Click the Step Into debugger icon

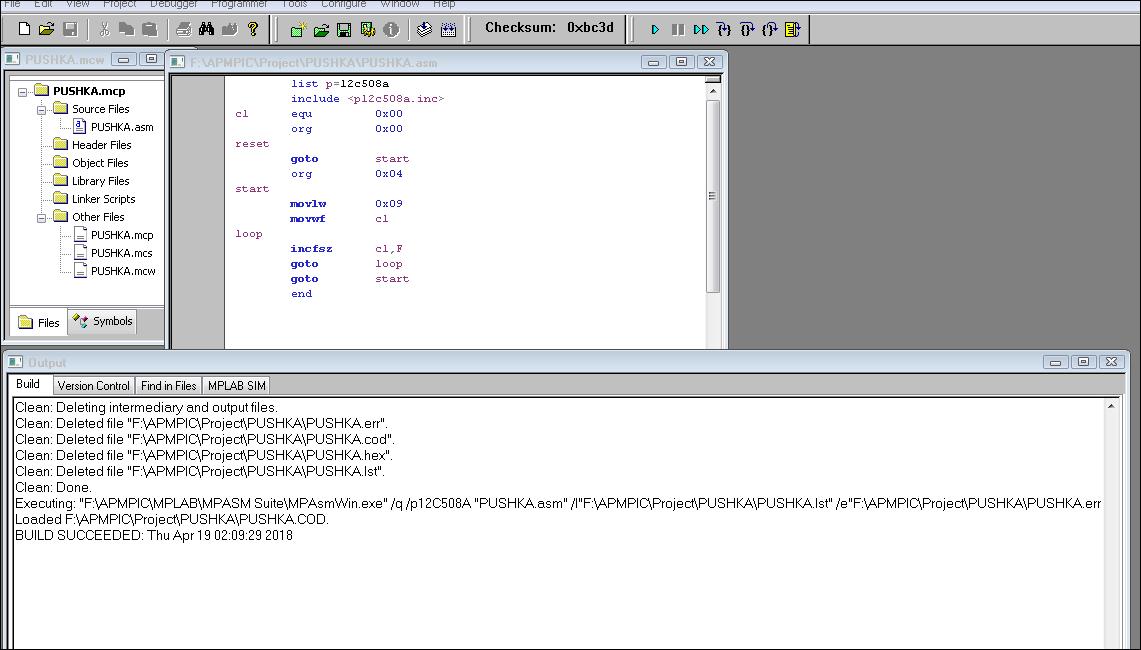click(724, 30)
